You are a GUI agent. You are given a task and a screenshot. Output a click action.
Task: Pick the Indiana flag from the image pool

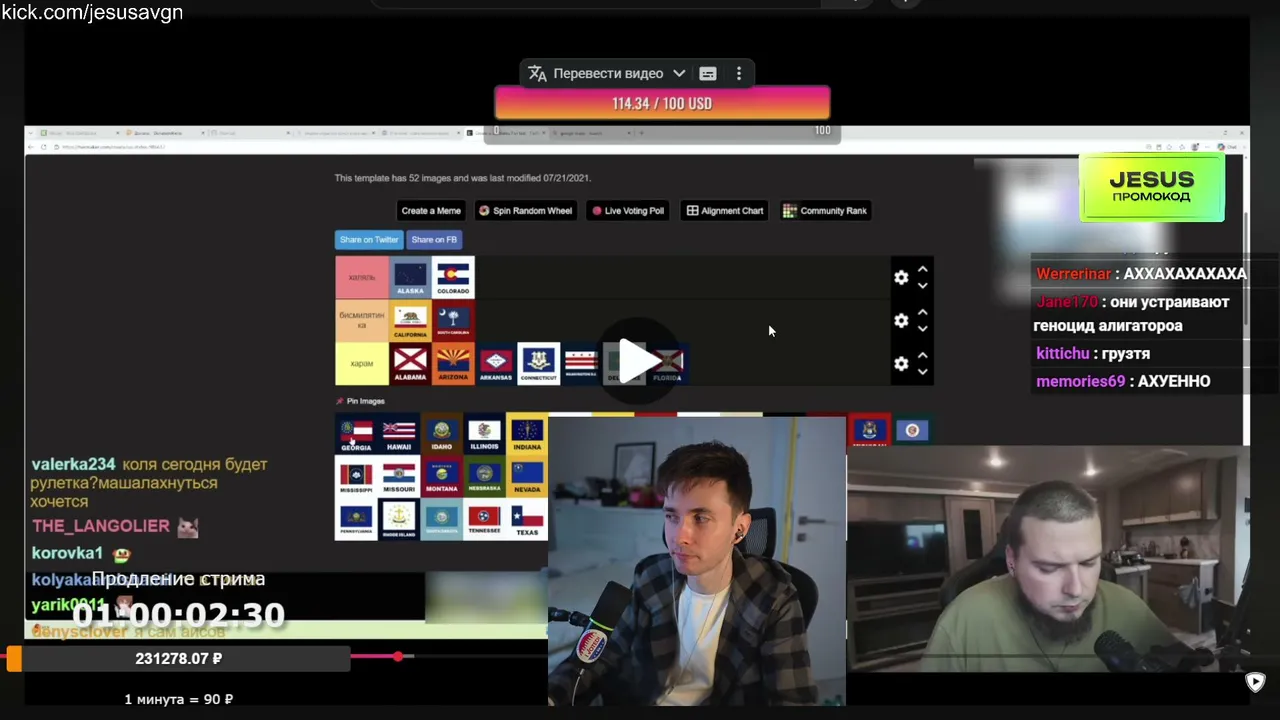[x=527, y=434]
